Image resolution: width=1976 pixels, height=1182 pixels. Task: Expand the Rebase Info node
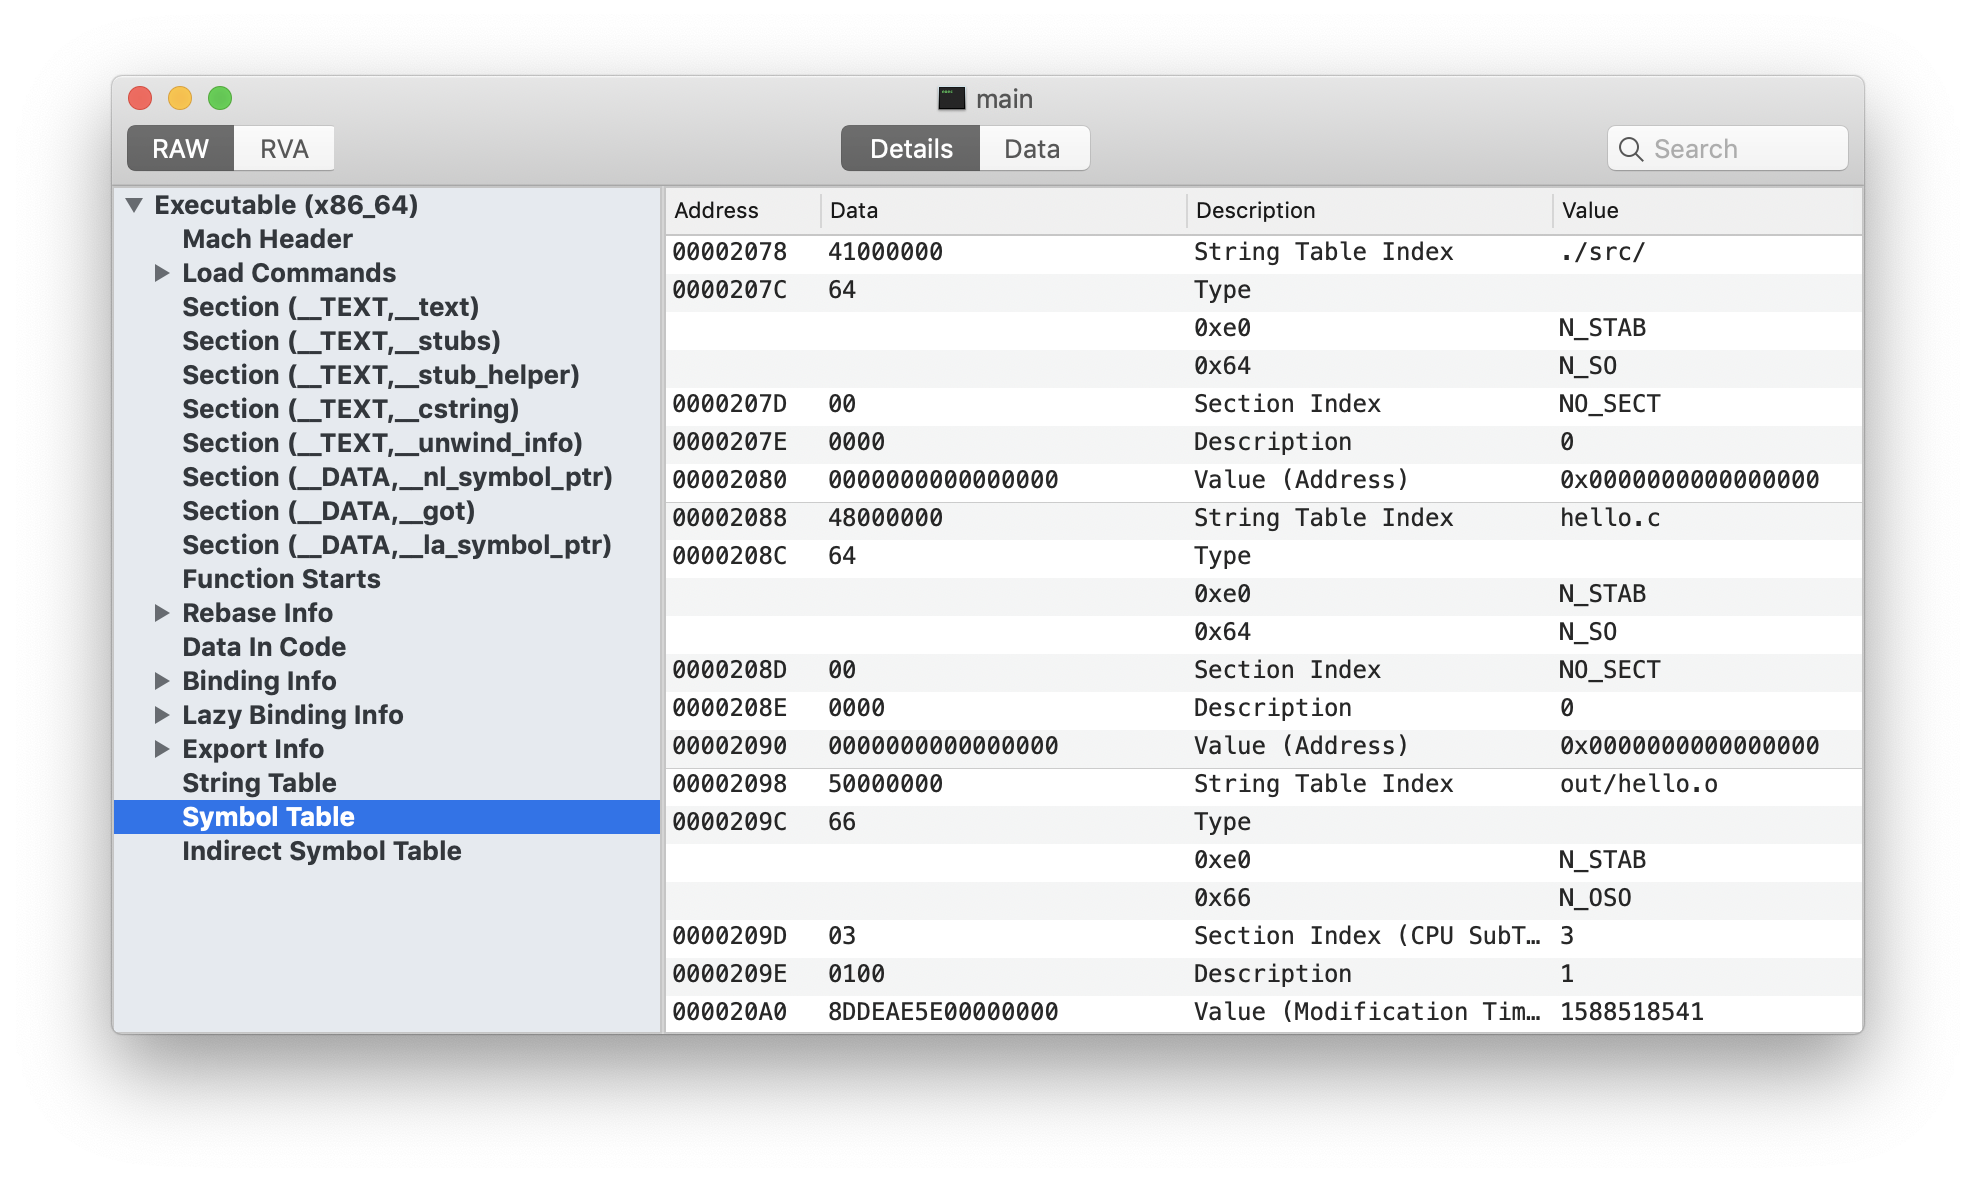point(162,613)
